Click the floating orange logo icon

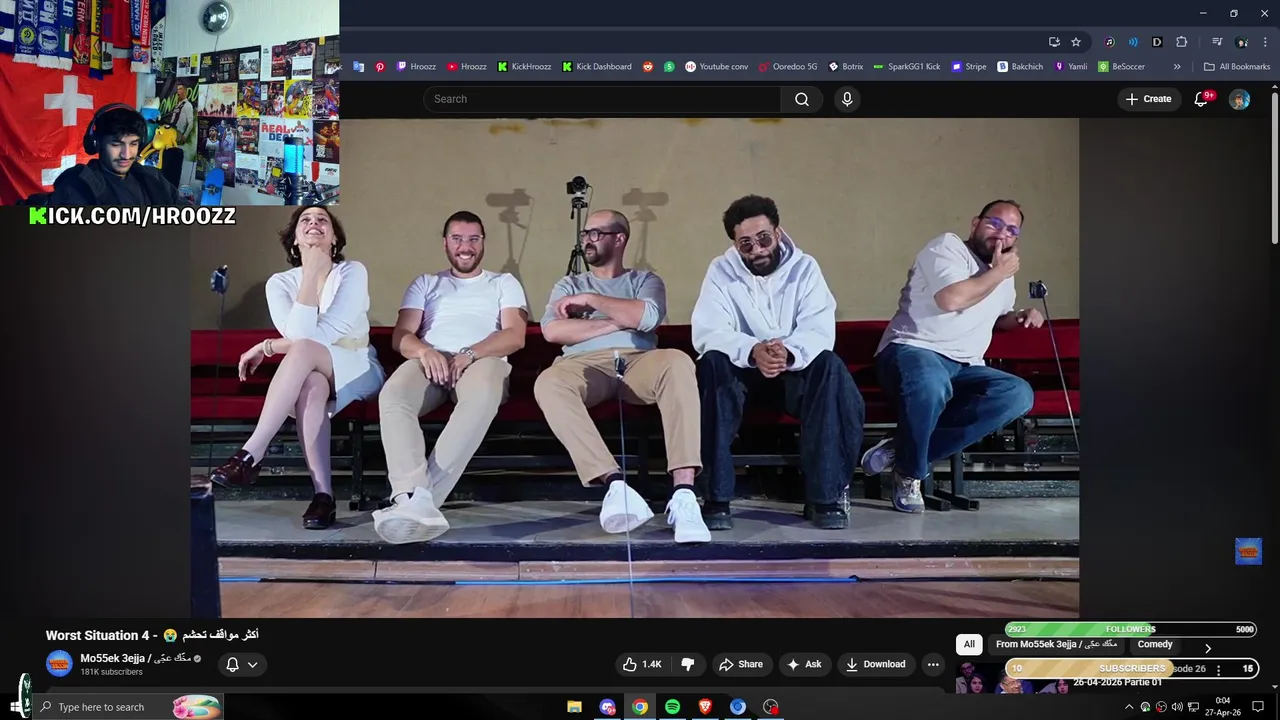tap(1248, 551)
